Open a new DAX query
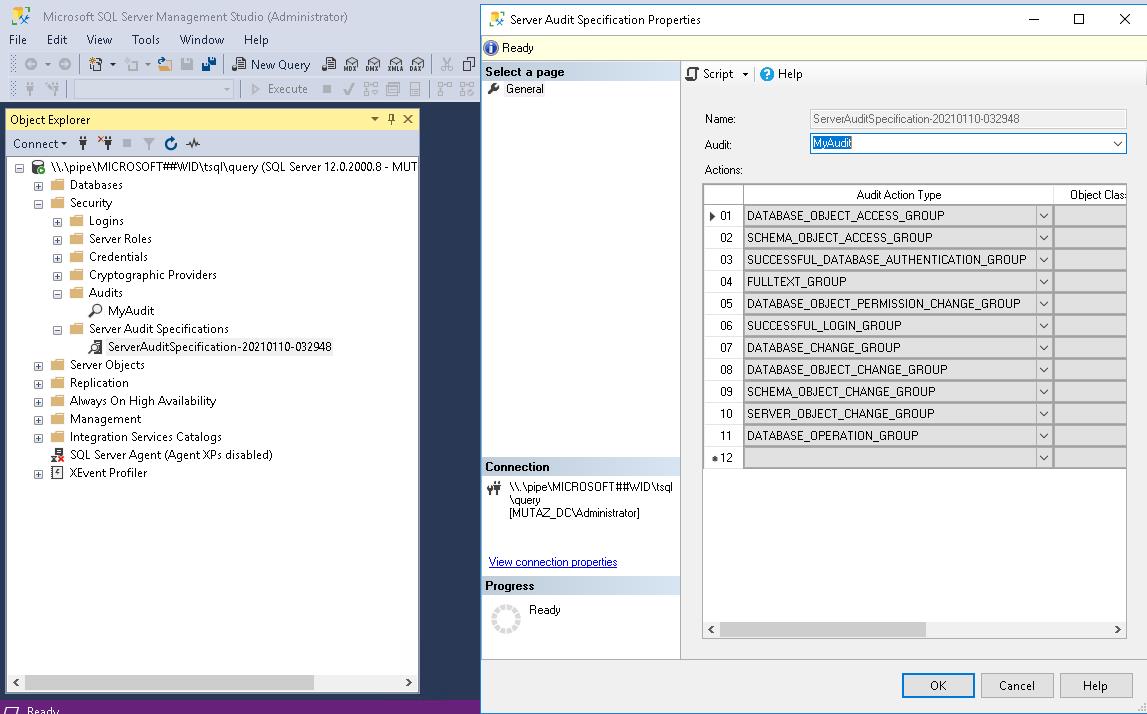1147x714 pixels. [418, 64]
